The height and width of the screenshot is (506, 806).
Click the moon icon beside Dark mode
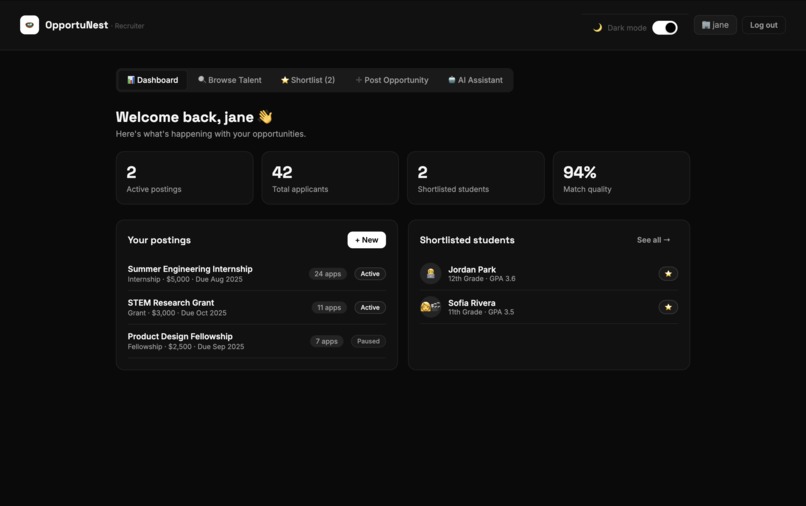[x=597, y=28]
